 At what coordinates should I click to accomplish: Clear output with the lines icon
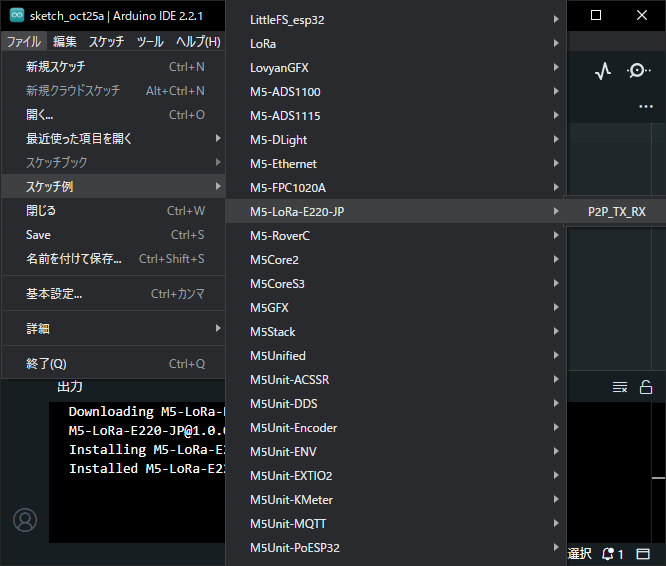coord(620,387)
